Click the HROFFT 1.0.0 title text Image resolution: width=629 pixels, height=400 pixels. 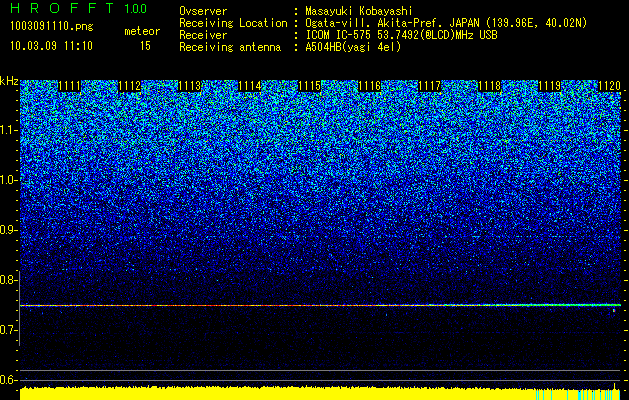tap(79, 8)
